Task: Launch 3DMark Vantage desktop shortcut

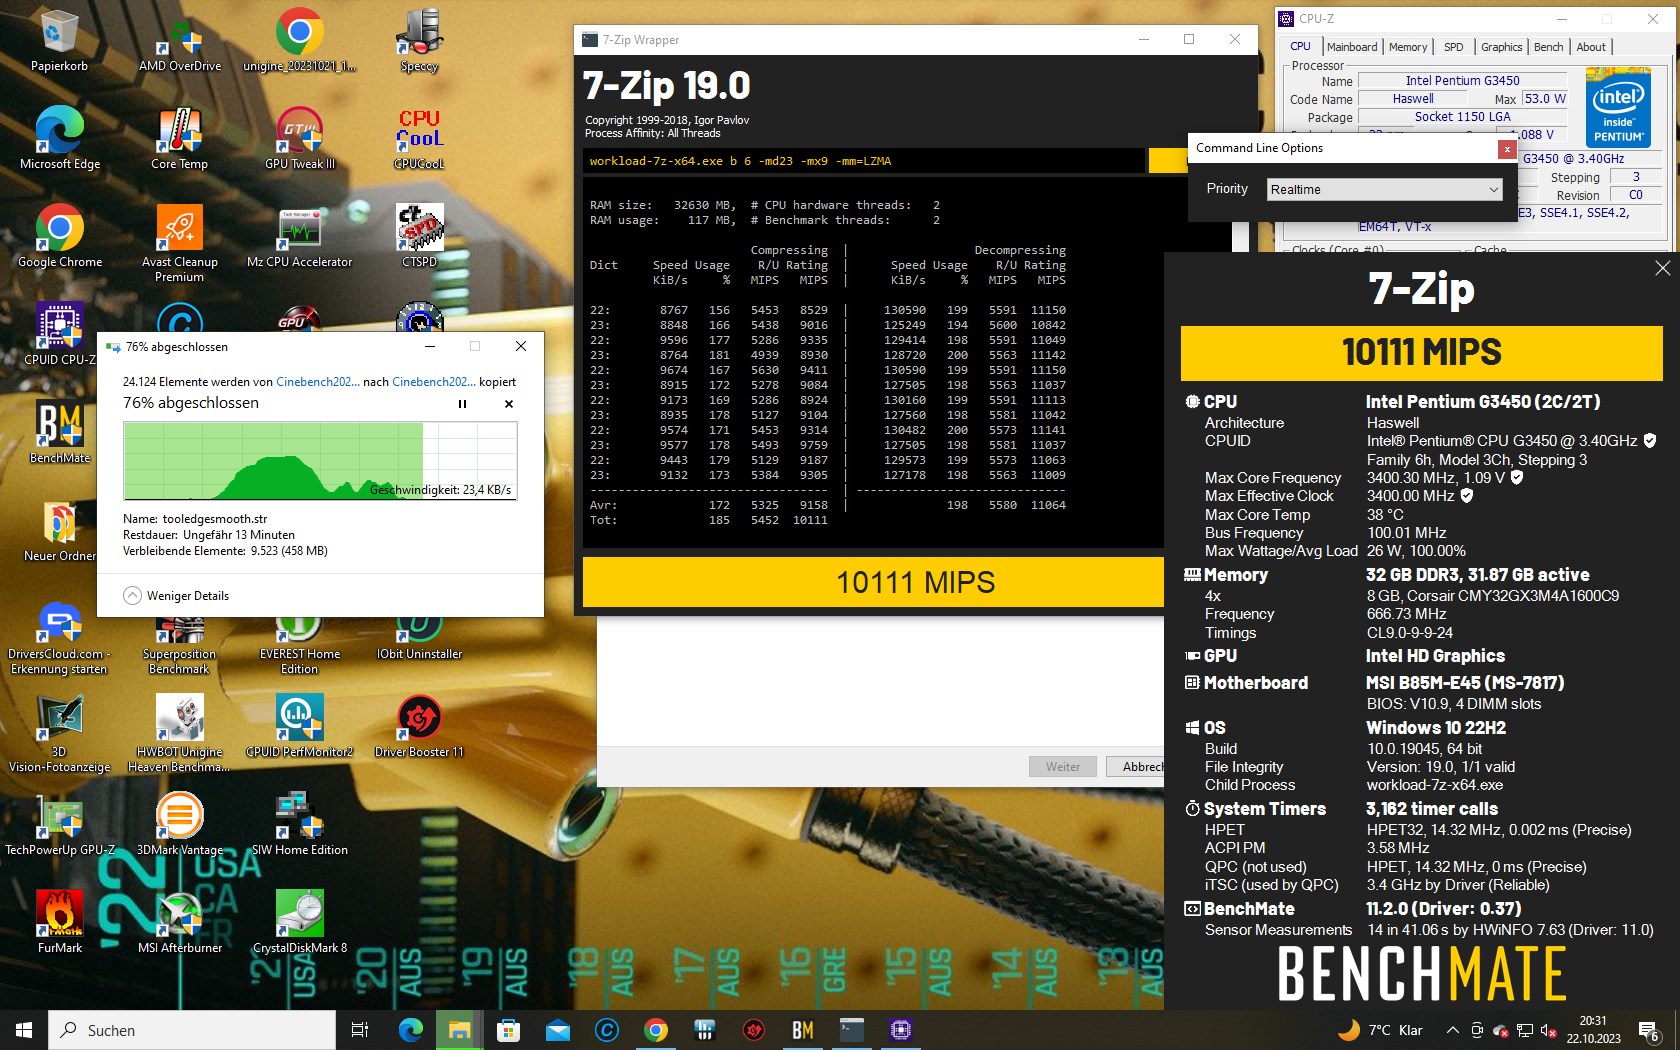Action: coord(180,824)
